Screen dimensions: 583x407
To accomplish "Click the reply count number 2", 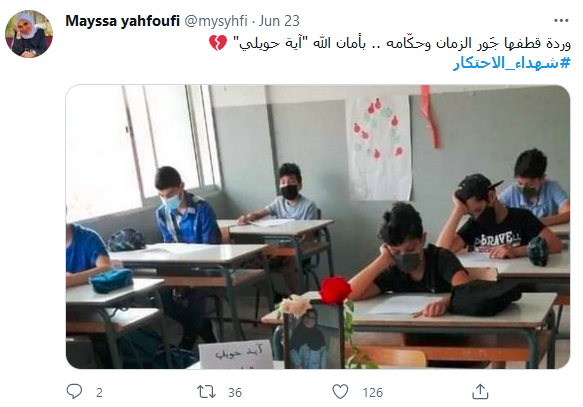I will 99,393.
